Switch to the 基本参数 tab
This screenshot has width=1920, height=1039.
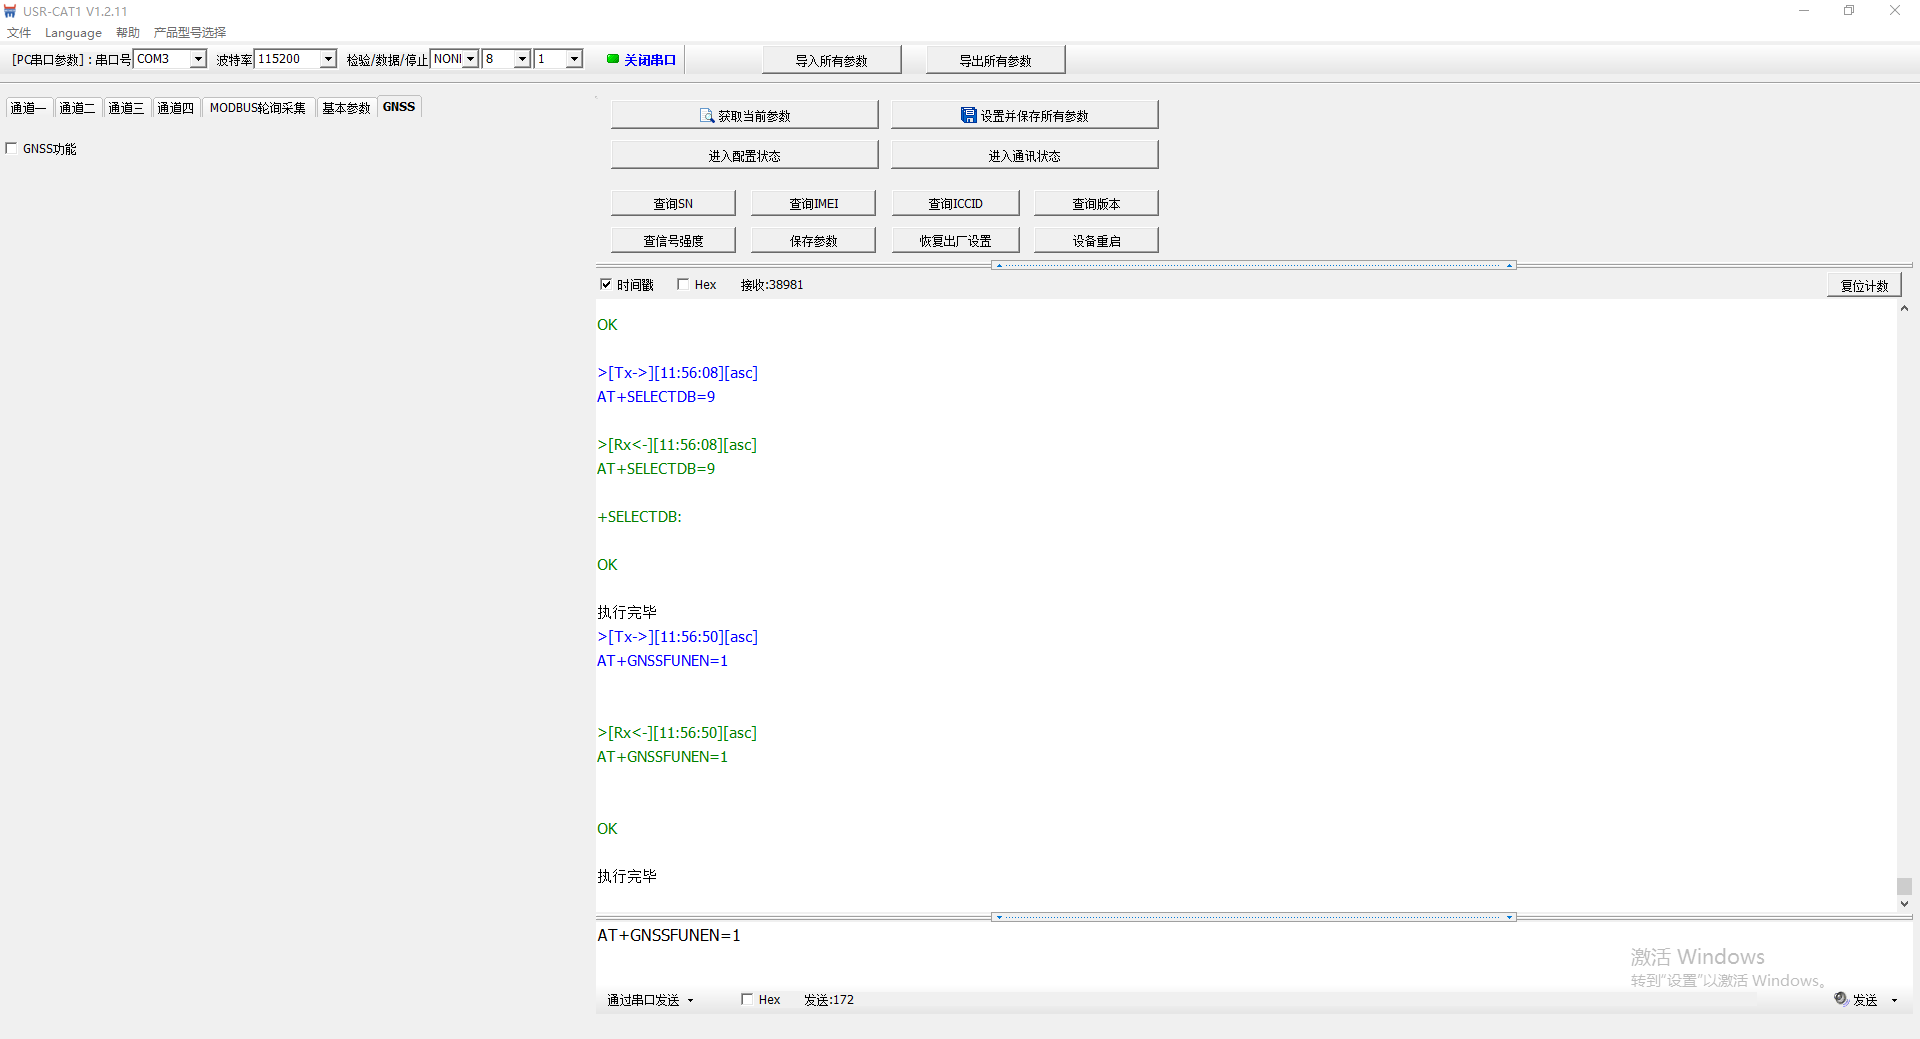(346, 108)
